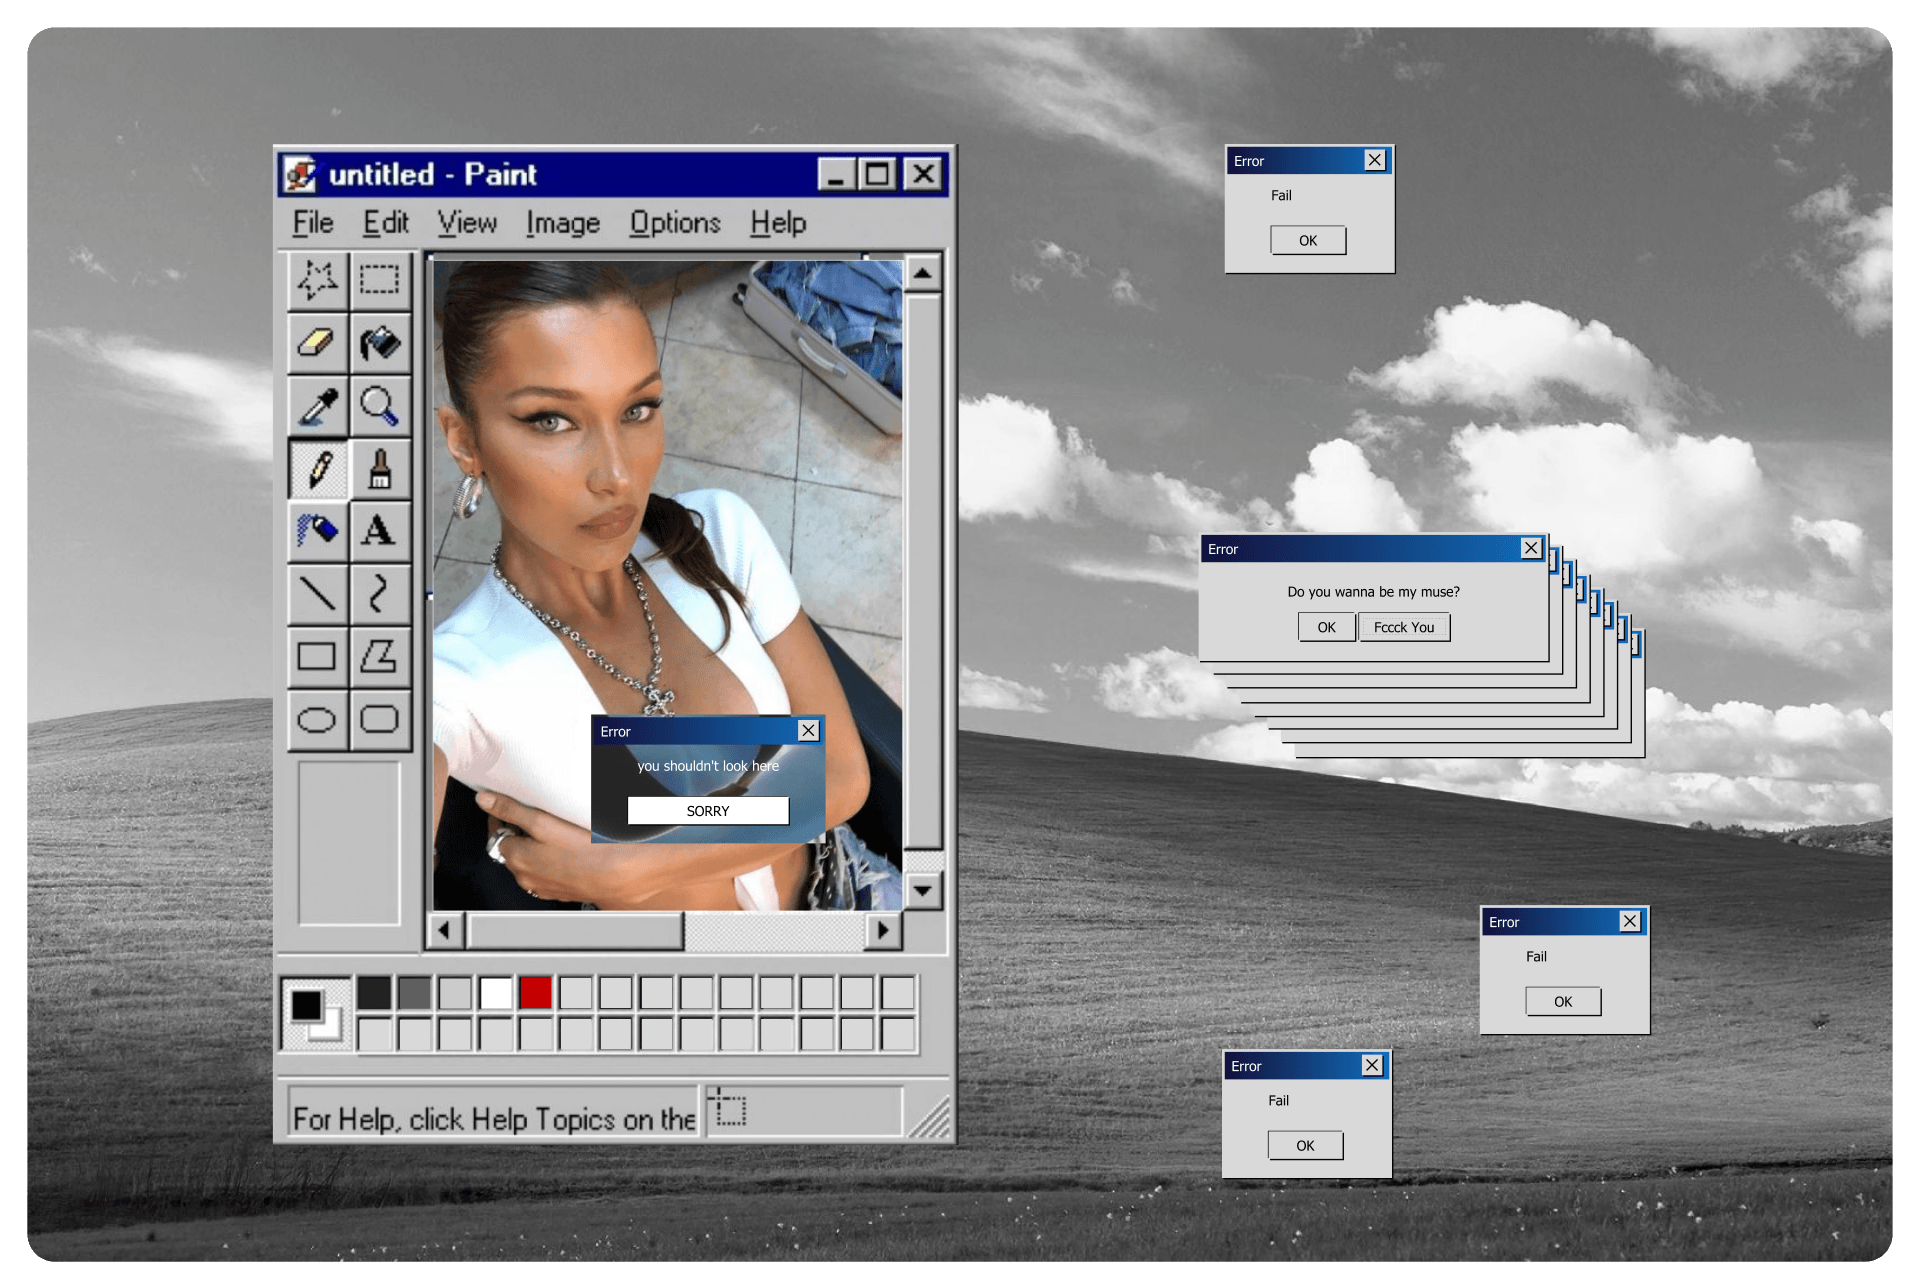The width and height of the screenshot is (1920, 1262).
Task: Select the Fill With Color bucket tool
Action: click(x=380, y=343)
